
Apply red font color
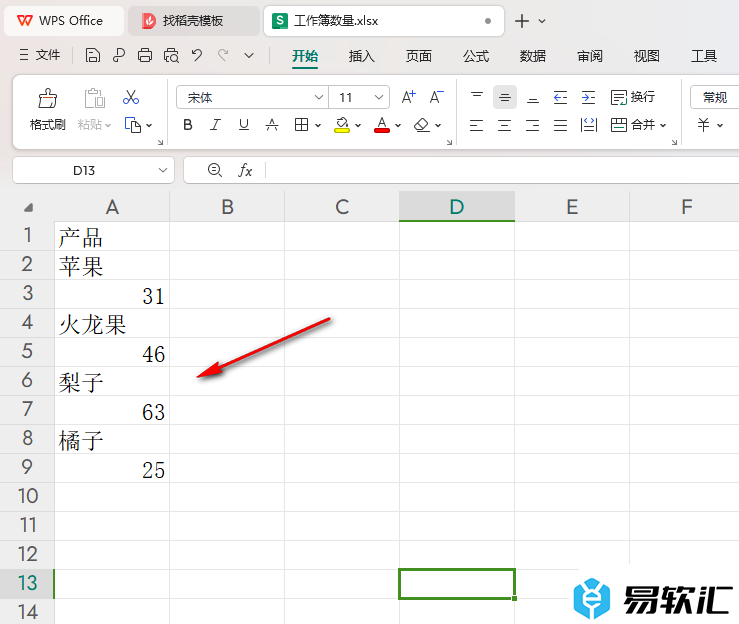(x=382, y=125)
